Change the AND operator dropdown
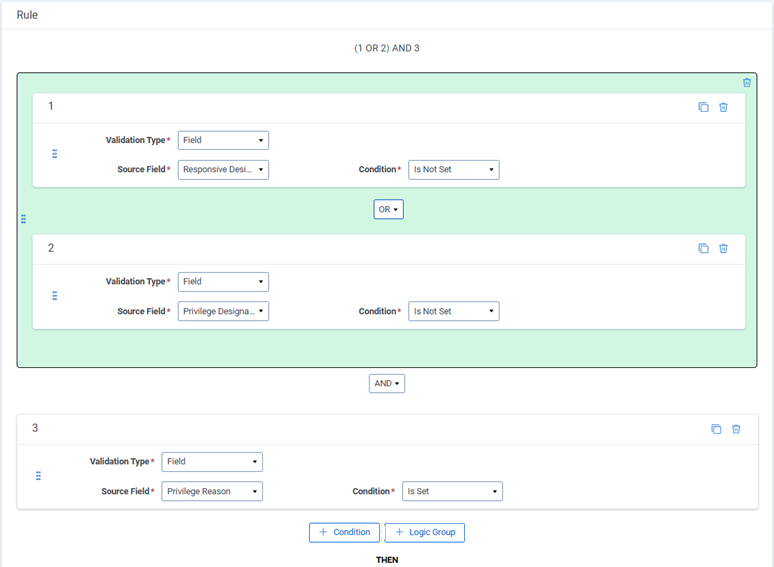The height and width of the screenshot is (567, 774). tap(387, 383)
